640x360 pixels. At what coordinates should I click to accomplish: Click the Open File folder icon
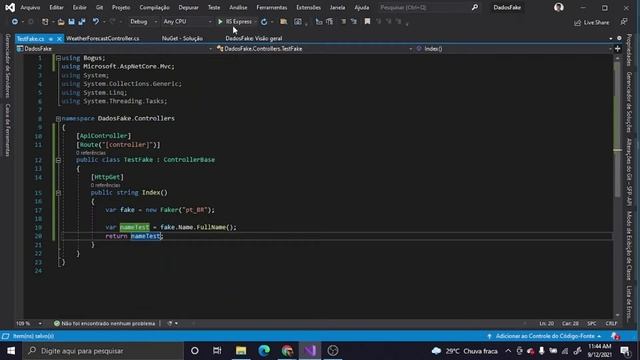[61, 22]
